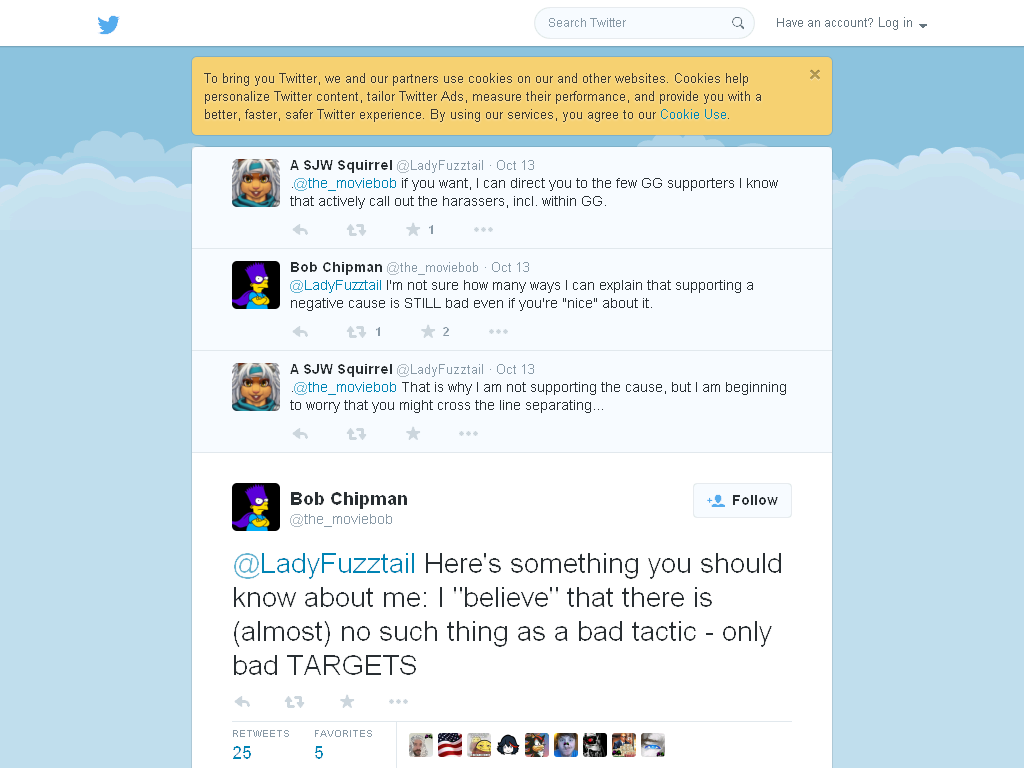Screen dimensions: 1024x768
Task: Follow Bob Chipman
Action: (743, 500)
